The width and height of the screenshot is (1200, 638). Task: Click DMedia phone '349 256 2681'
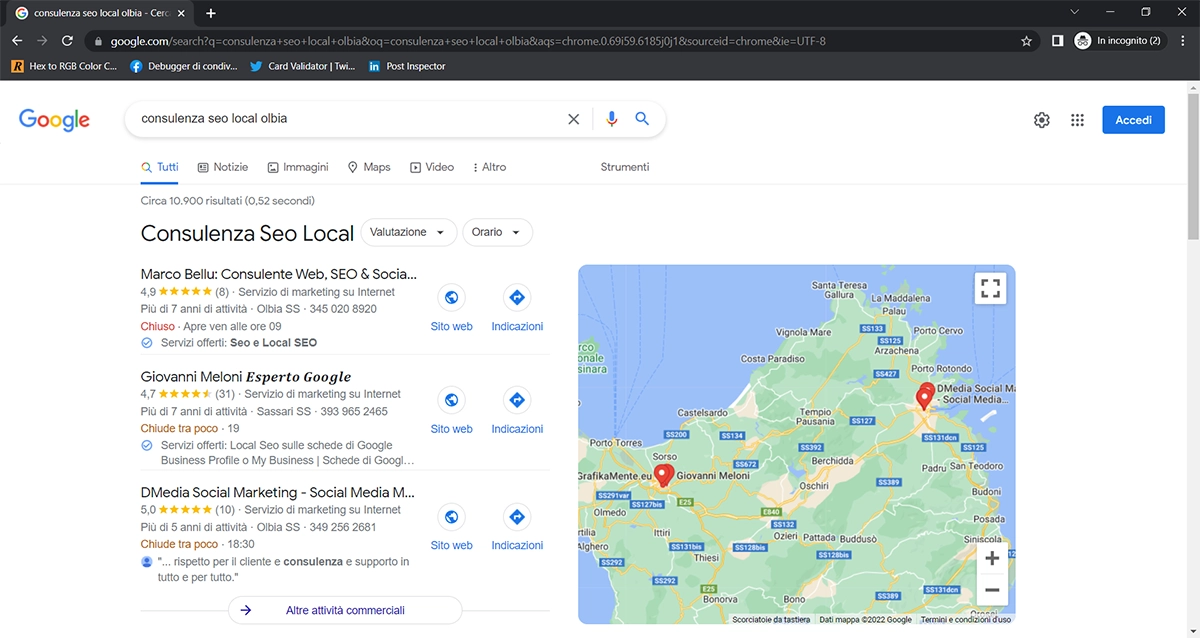(343, 527)
